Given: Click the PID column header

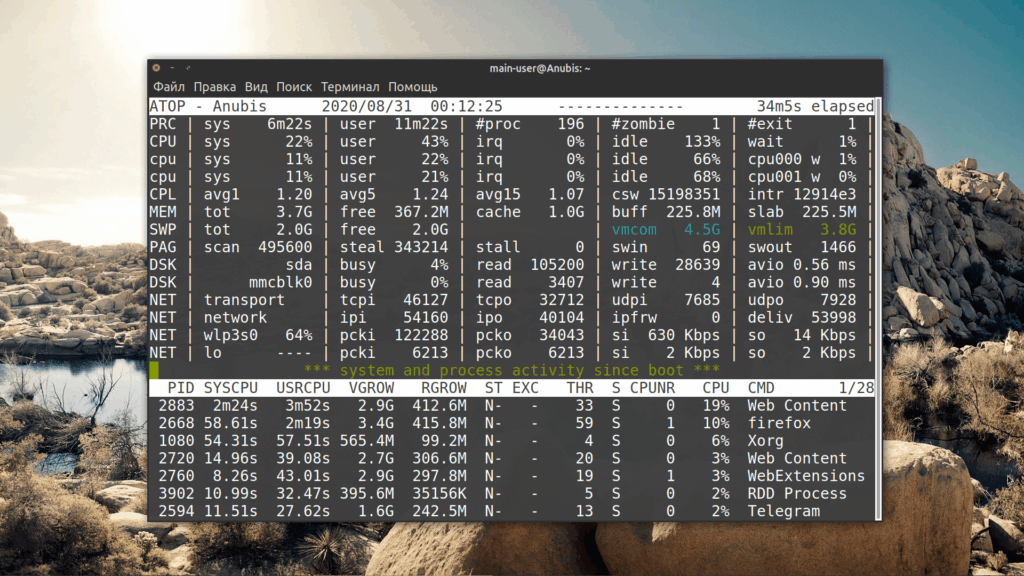Looking at the screenshot, I should pos(181,387).
